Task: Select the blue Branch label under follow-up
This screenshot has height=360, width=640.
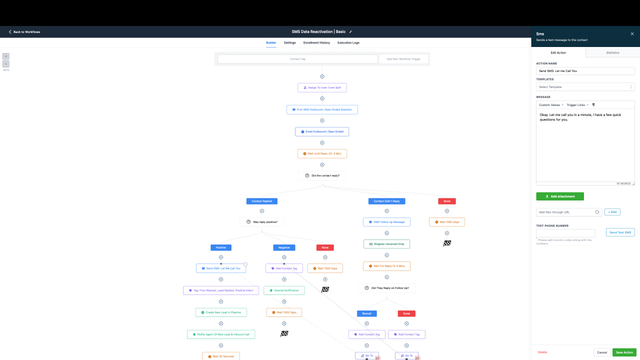Action: (x=367, y=314)
